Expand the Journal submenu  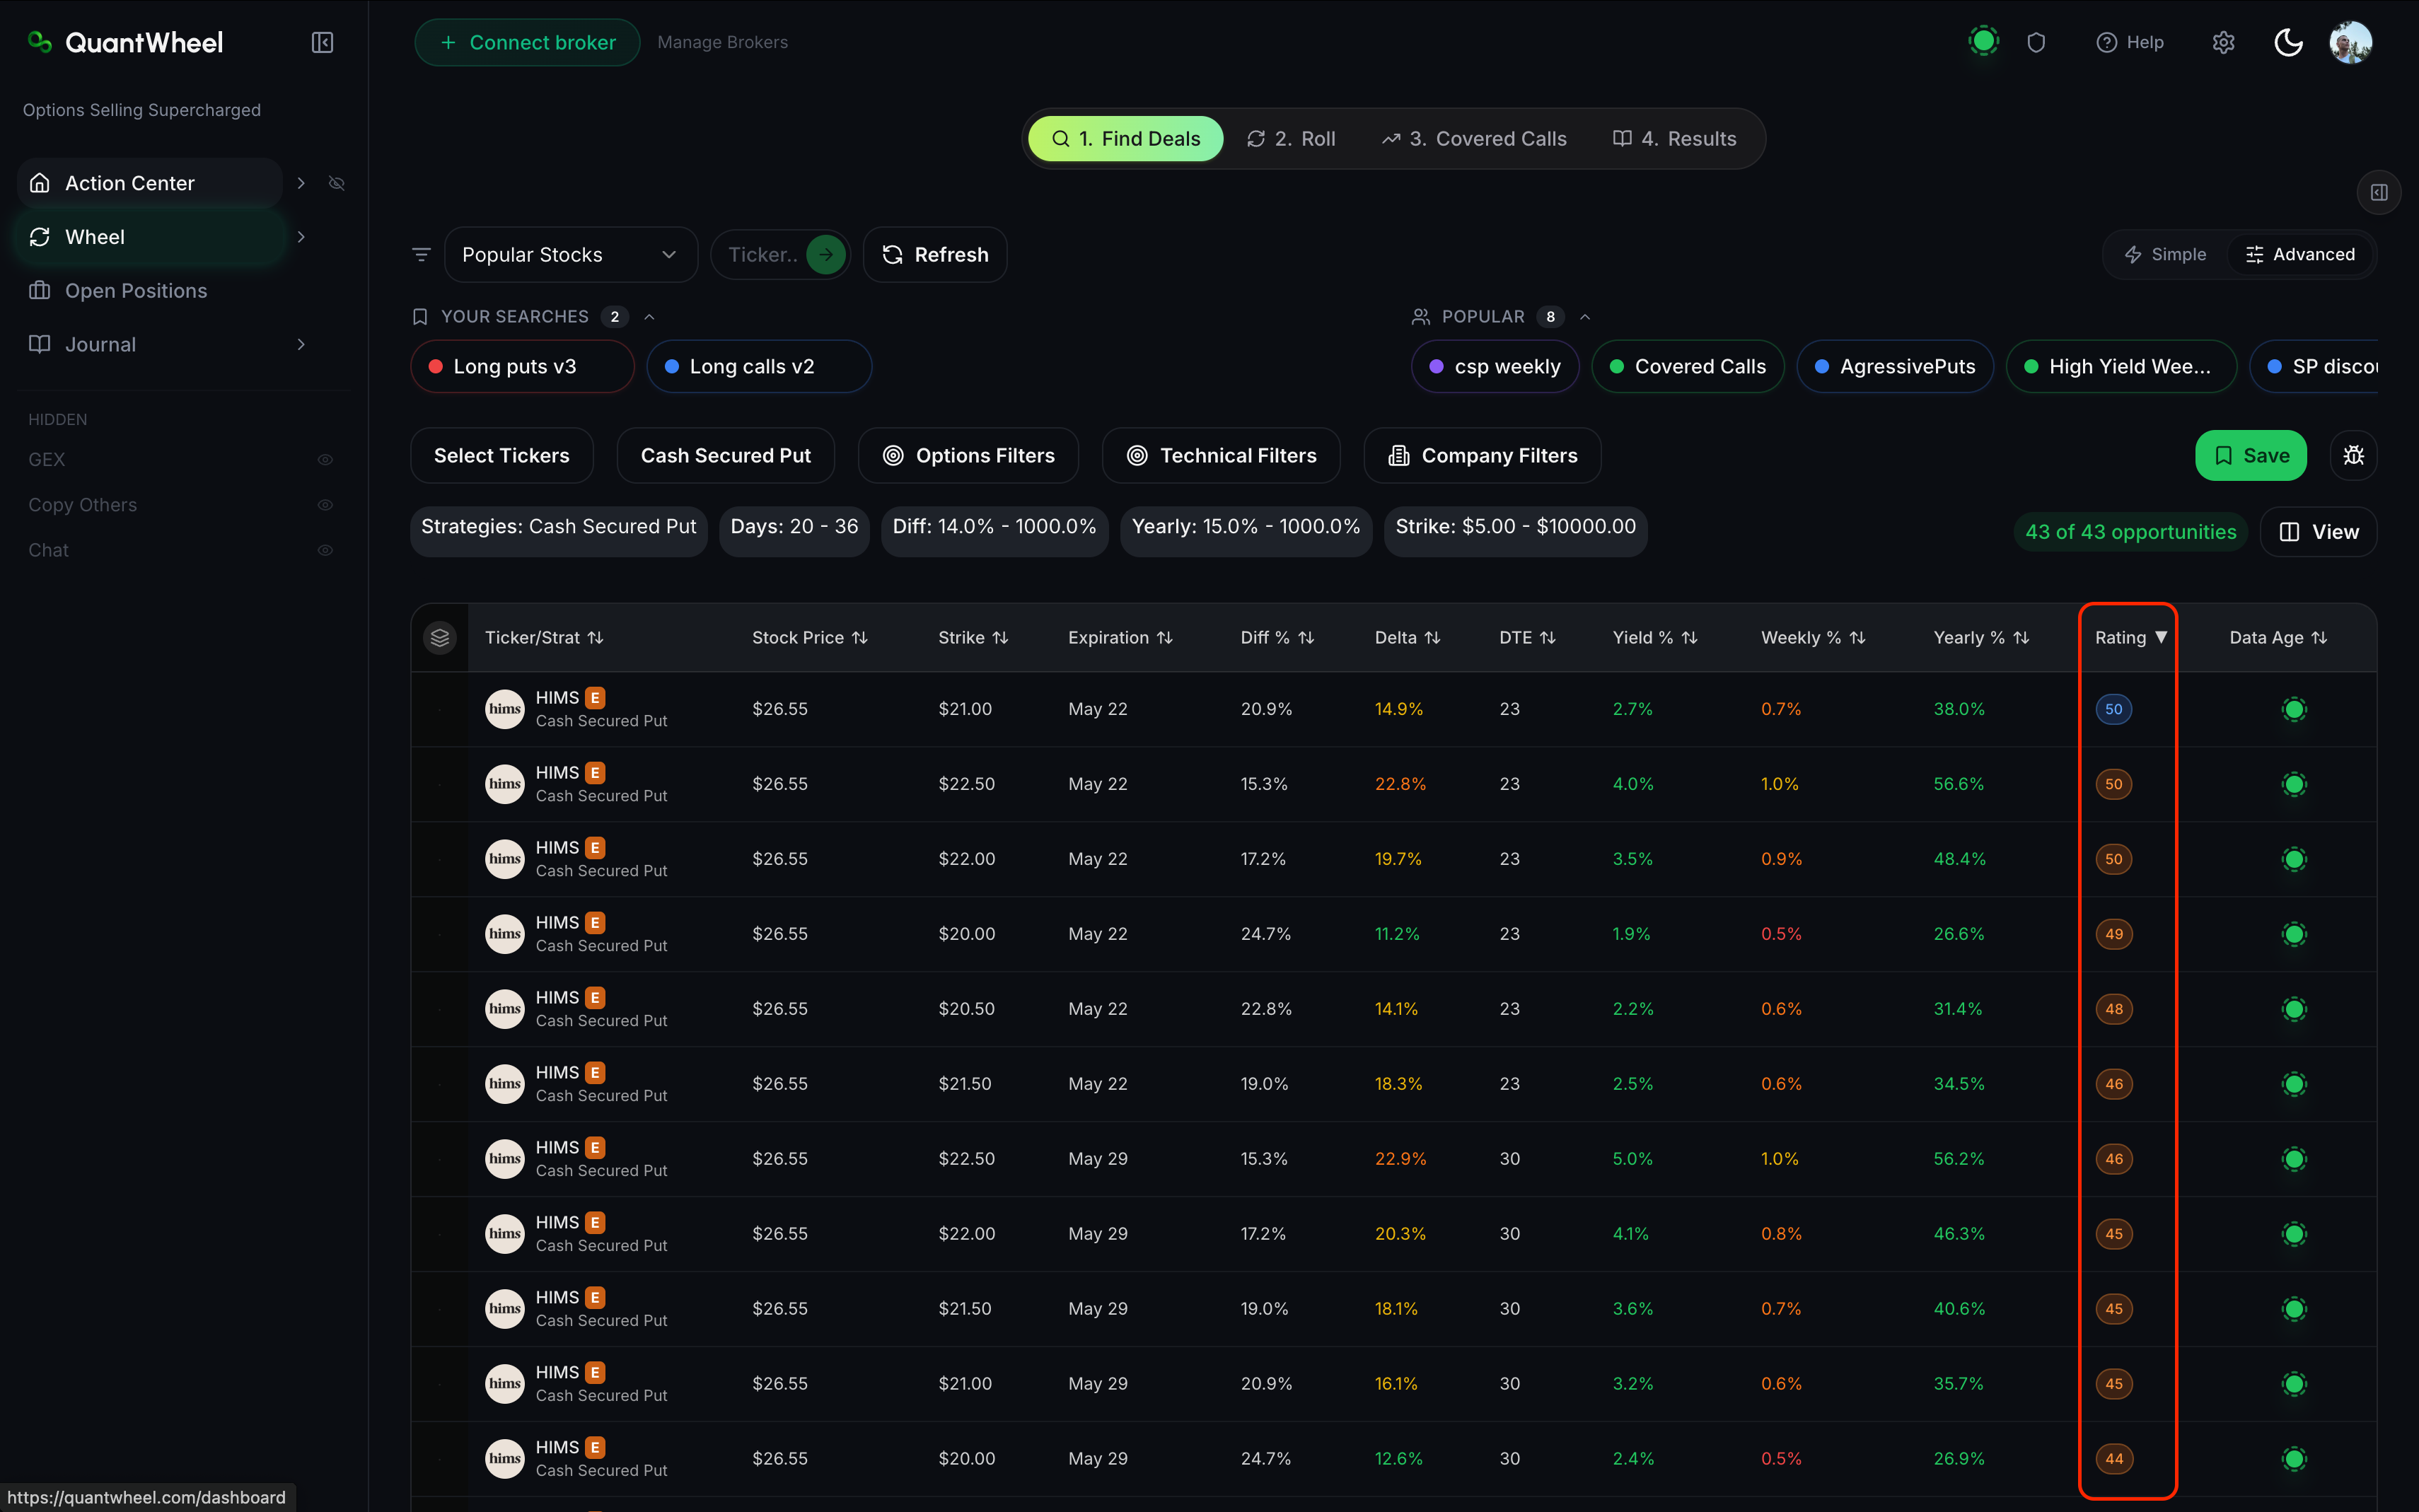[x=301, y=345]
